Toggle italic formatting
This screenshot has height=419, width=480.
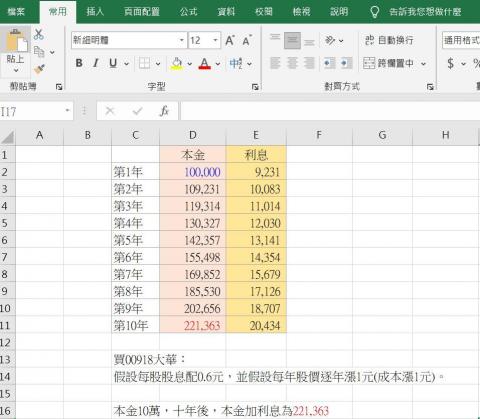pos(96,63)
